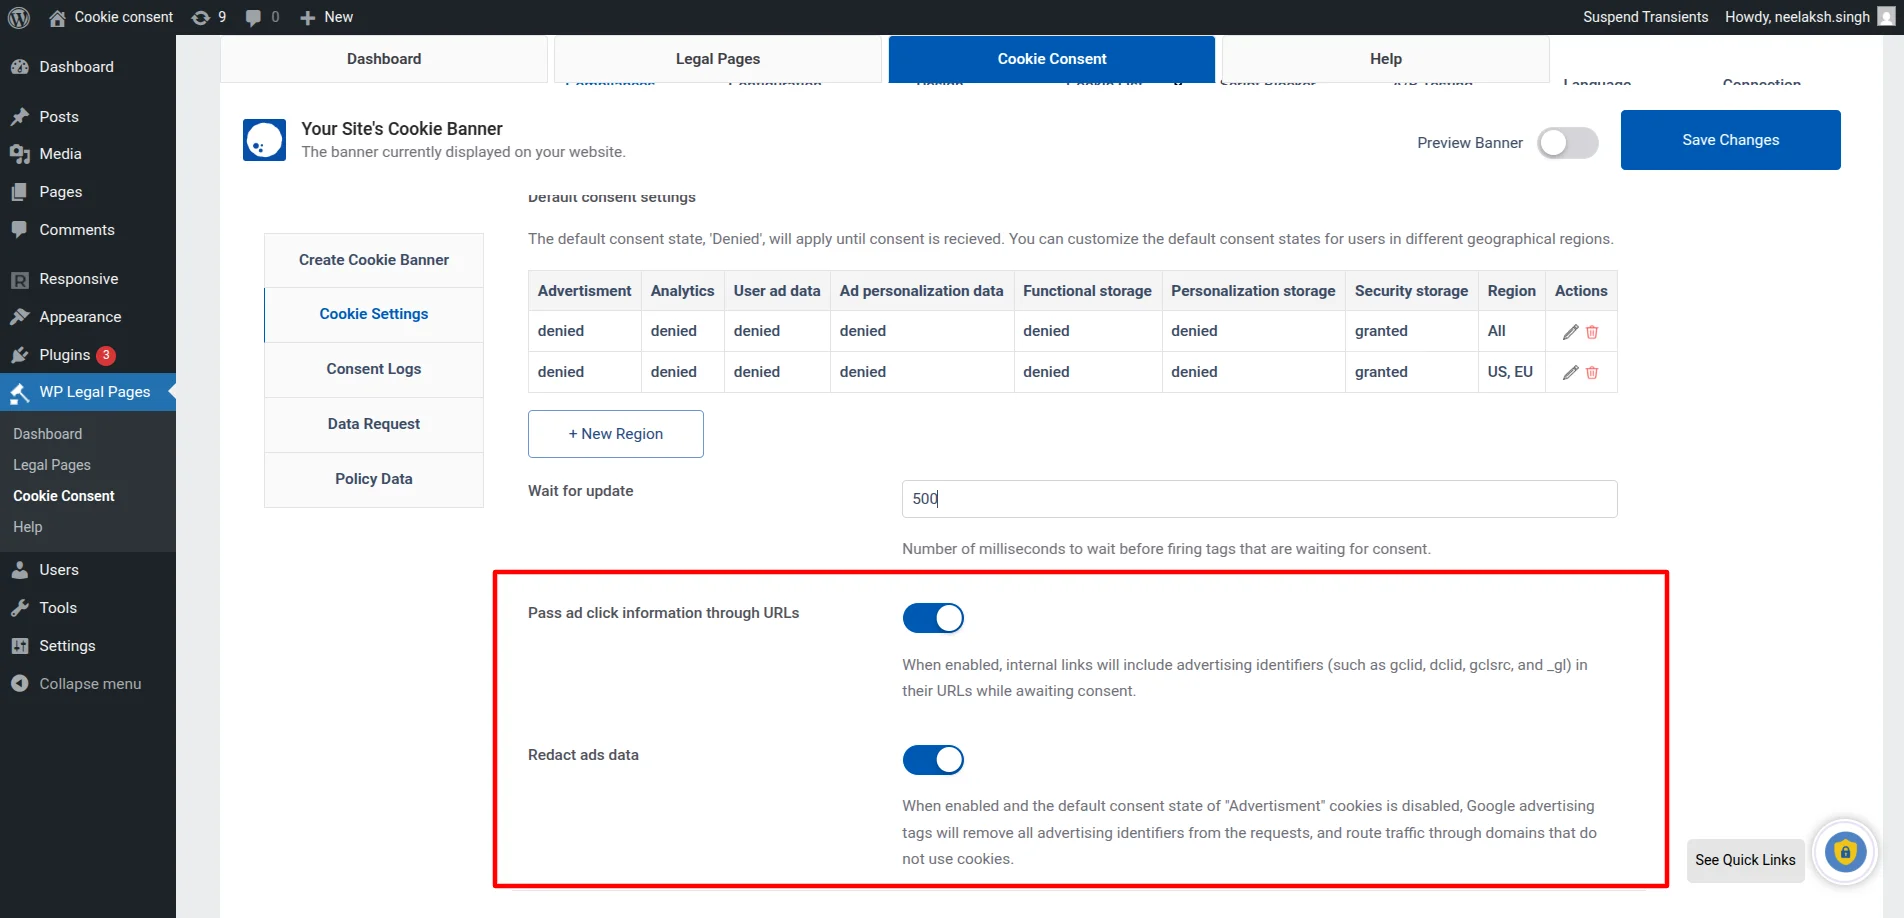Click the Users icon in sidebar

coord(20,570)
